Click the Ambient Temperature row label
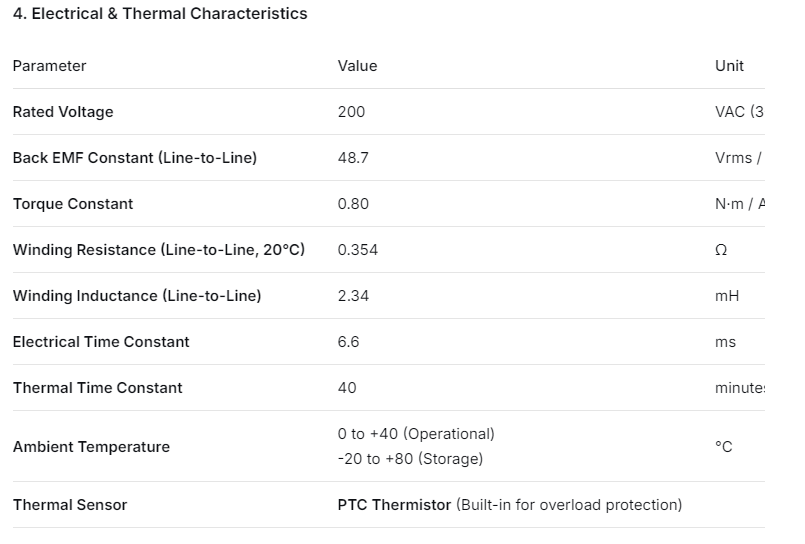 [91, 447]
